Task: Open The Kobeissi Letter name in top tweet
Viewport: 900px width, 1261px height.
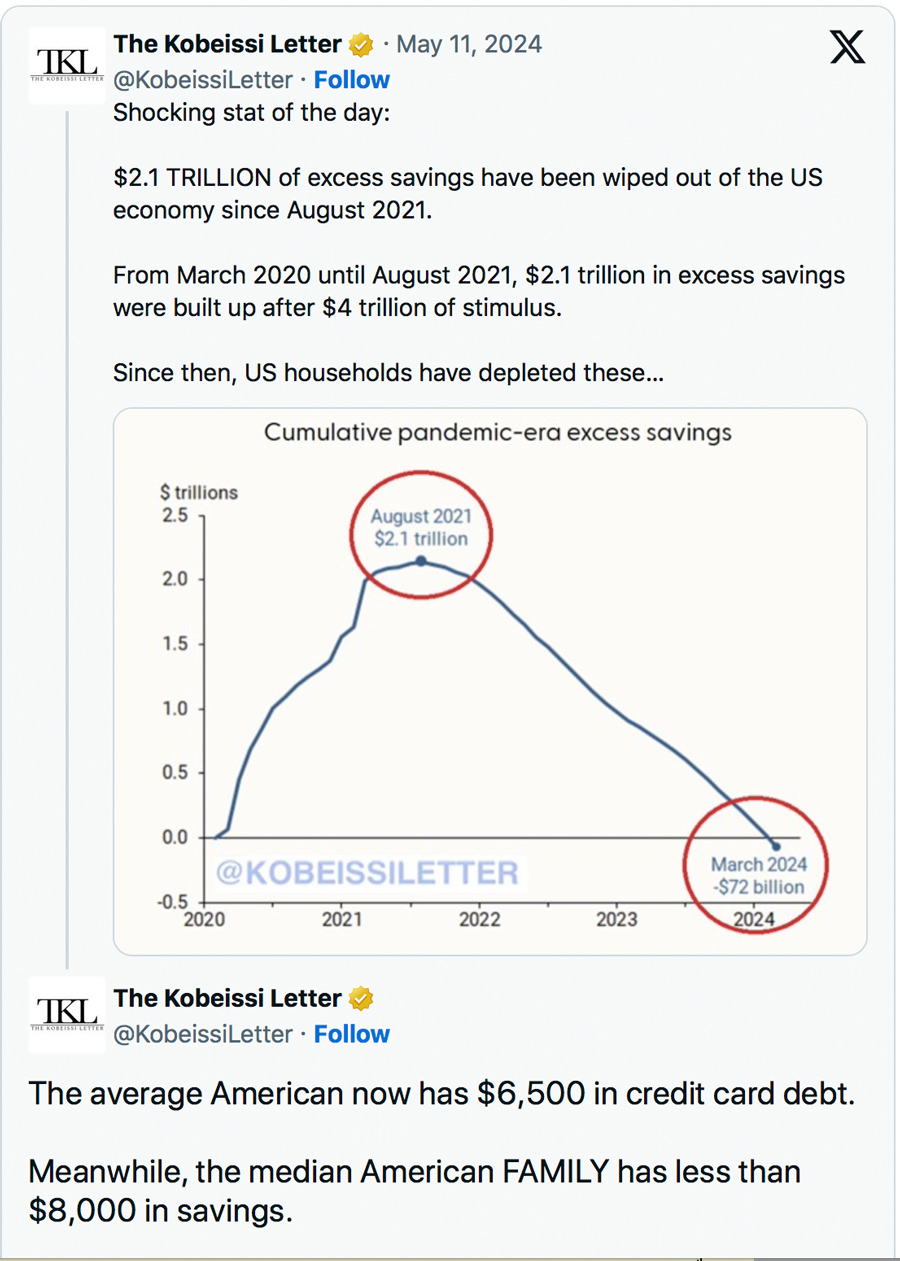Action: 228,45
